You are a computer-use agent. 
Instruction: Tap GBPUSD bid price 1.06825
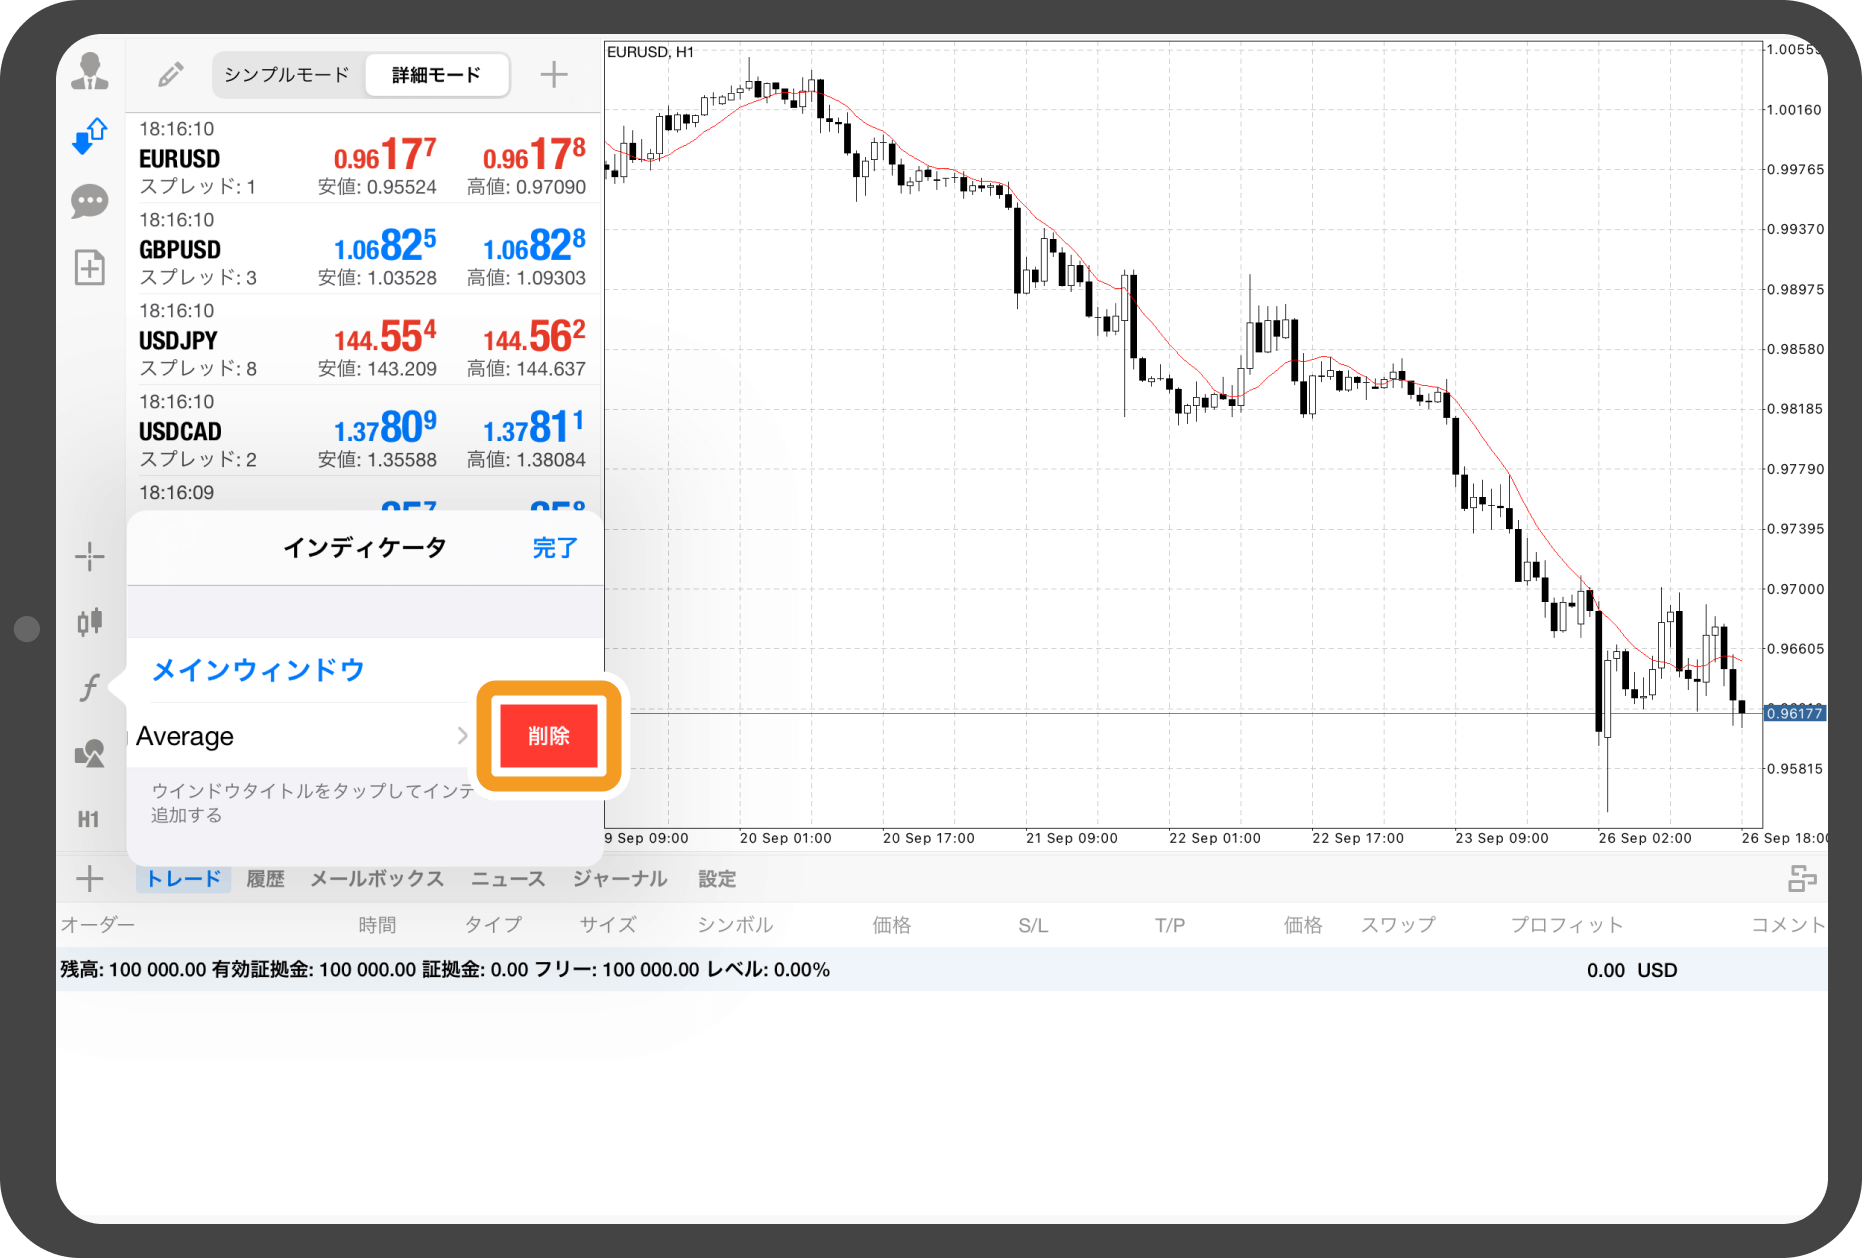385,246
